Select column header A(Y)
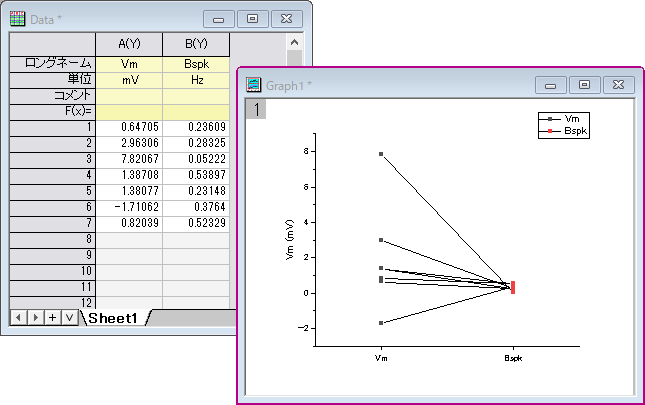Viewport: 645px width, 405px height. point(129,44)
